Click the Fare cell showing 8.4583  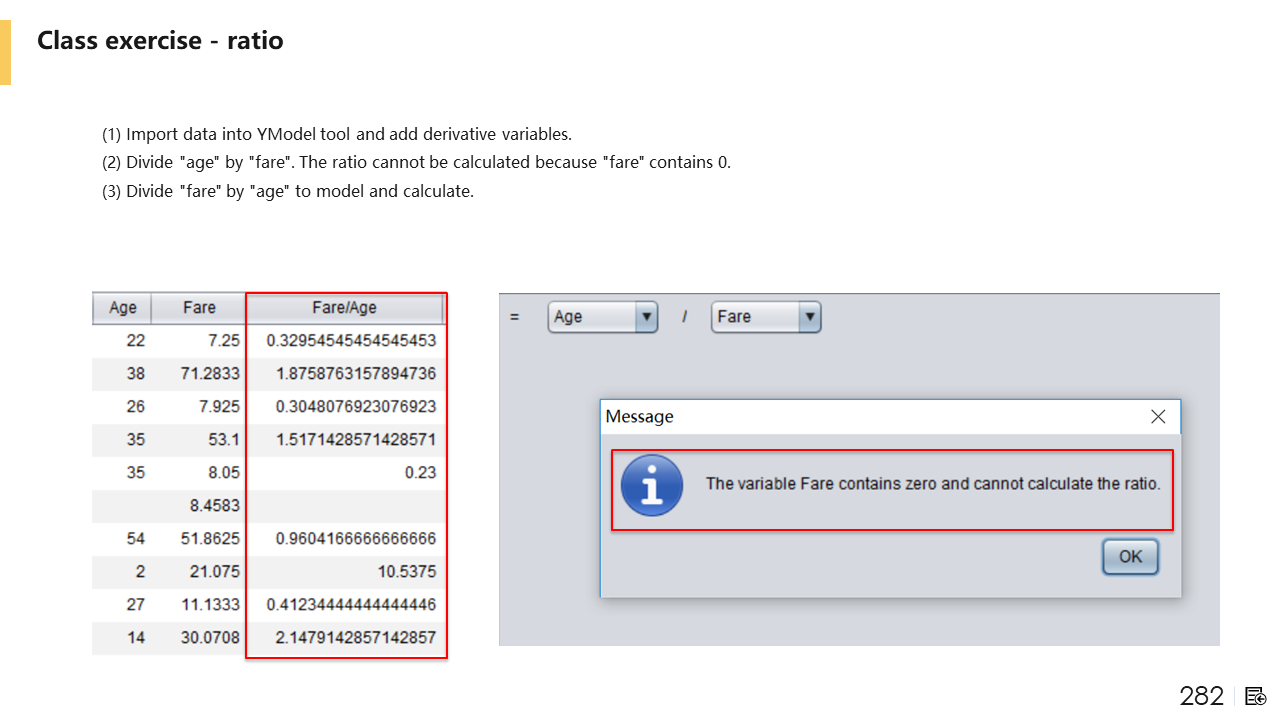[214, 506]
